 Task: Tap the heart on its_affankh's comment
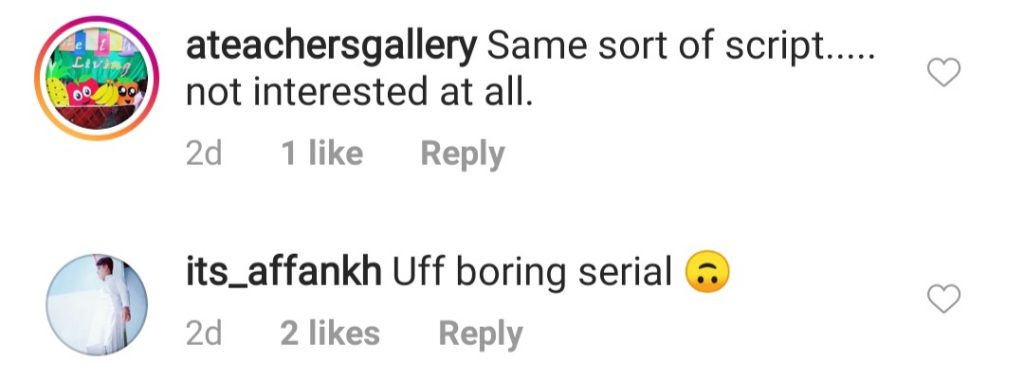pyautogui.click(x=944, y=299)
